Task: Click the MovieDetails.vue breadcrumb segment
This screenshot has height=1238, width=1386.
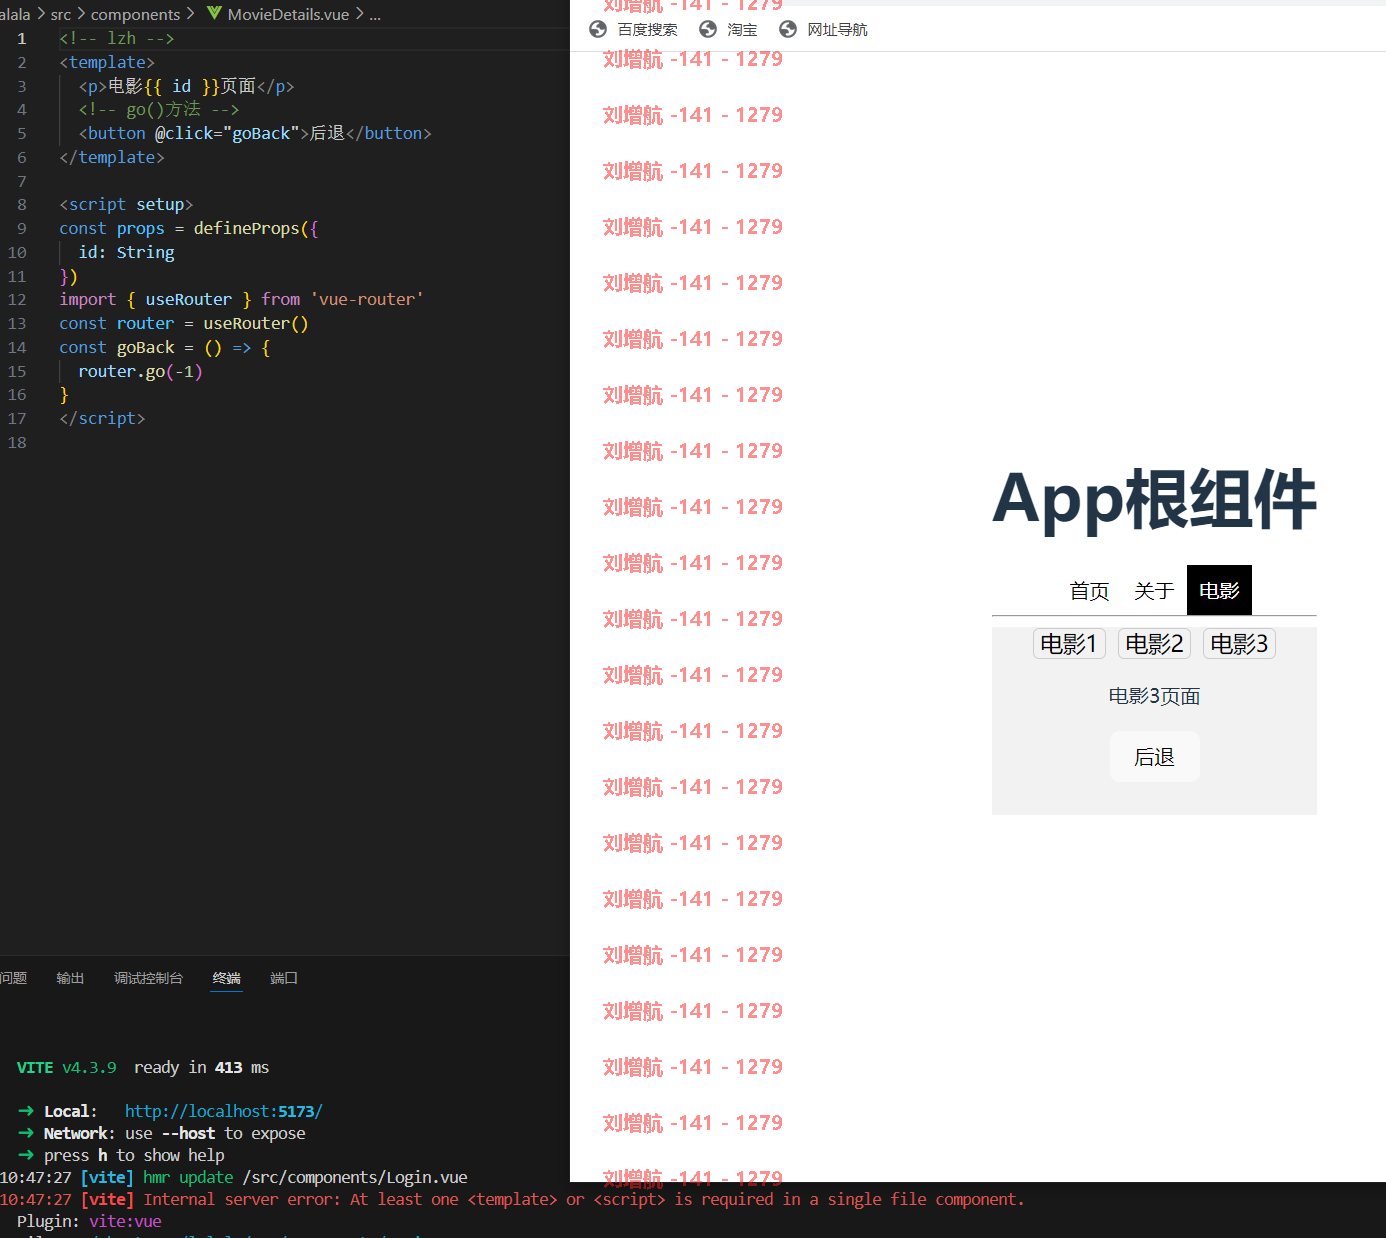Action: [x=288, y=14]
